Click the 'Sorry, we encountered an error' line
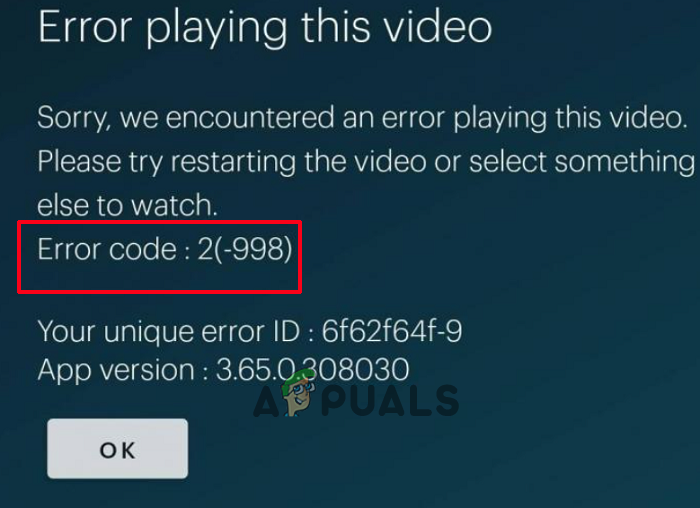The width and height of the screenshot is (700, 508). (x=362, y=118)
